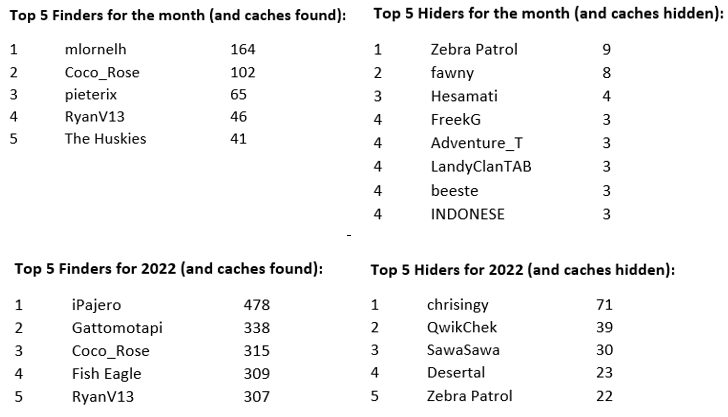The height and width of the screenshot is (417, 728).
Task: Select pieterix in the monthly finders list
Action: [90, 95]
